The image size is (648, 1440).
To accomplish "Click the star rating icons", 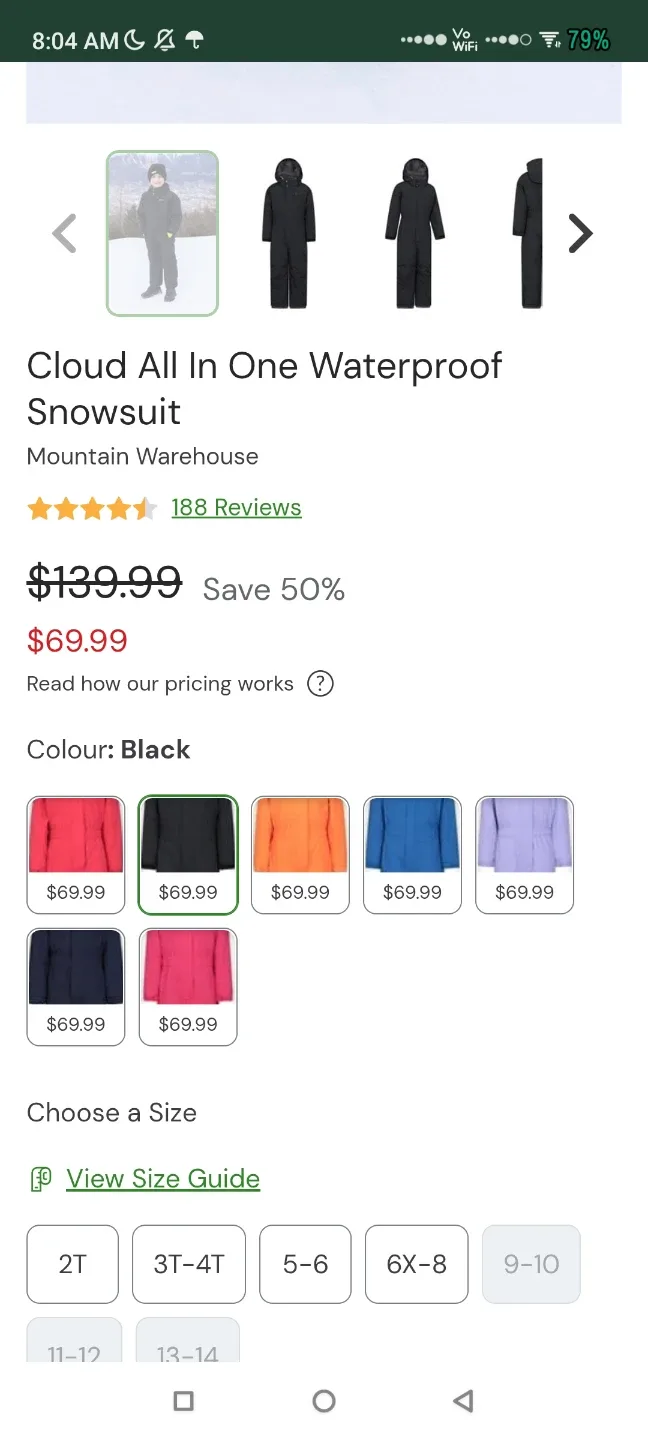I will click(x=92, y=508).
